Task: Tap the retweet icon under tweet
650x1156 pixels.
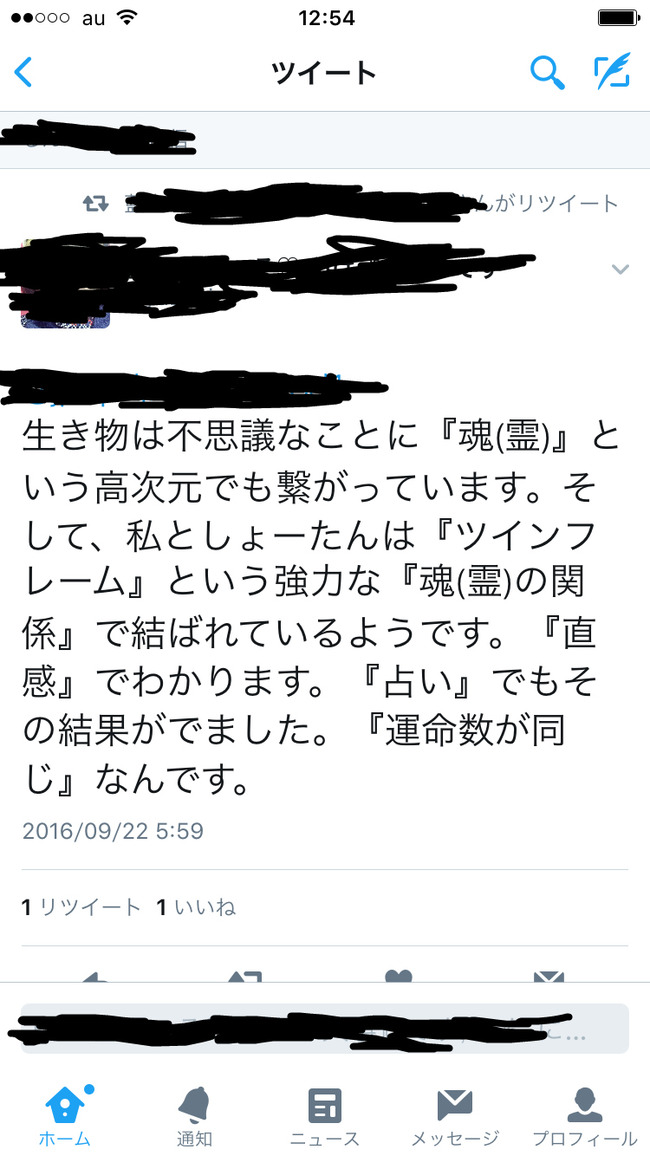Action: [246, 975]
